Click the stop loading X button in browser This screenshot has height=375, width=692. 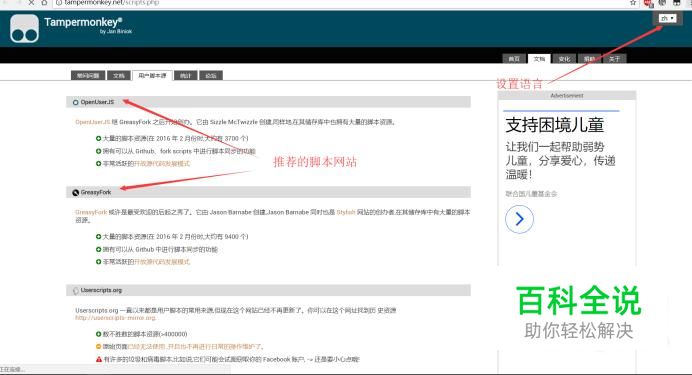[x=31, y=2]
